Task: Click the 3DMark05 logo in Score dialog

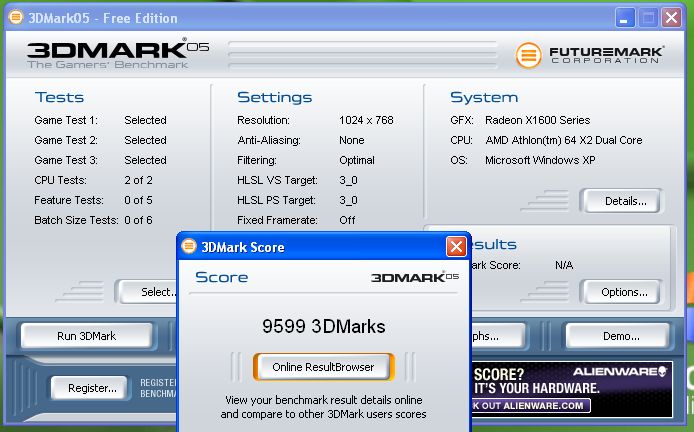Action: click(x=415, y=277)
